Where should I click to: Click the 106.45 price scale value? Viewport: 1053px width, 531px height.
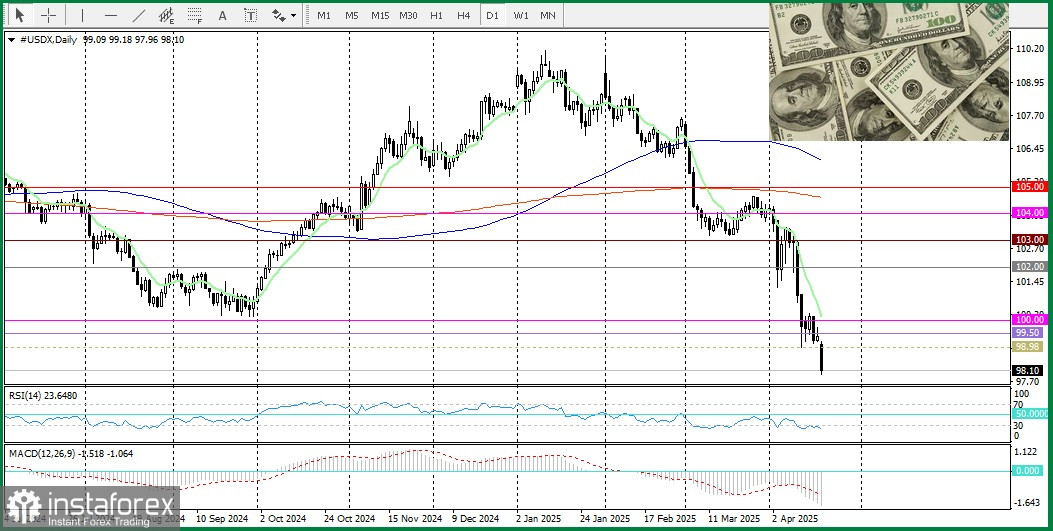1030,148
